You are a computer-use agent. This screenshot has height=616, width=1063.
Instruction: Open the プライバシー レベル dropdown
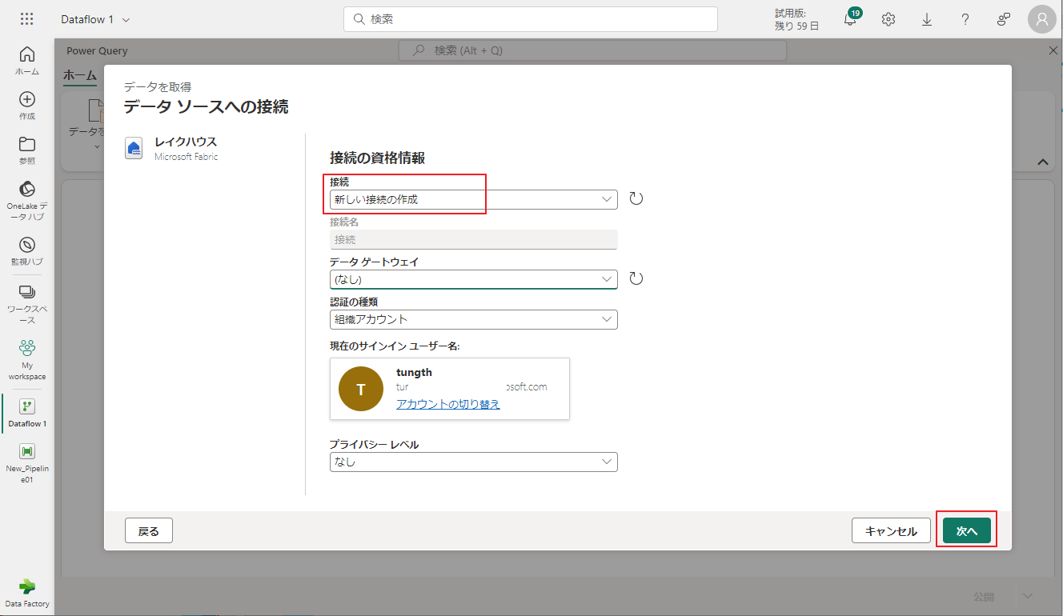click(x=473, y=462)
